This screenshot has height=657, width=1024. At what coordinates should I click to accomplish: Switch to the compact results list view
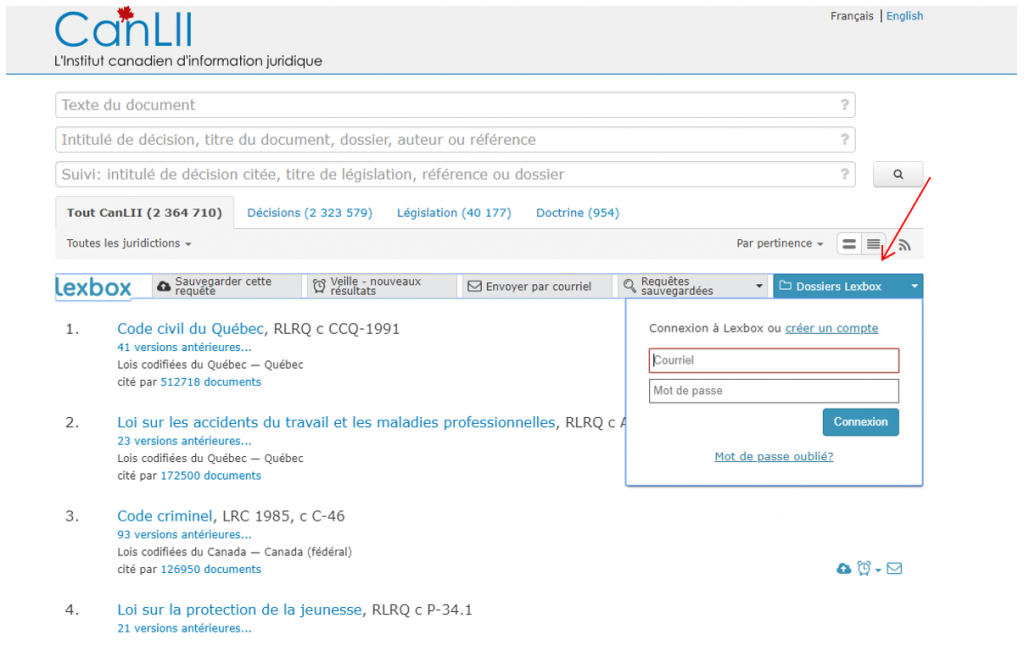tap(874, 244)
